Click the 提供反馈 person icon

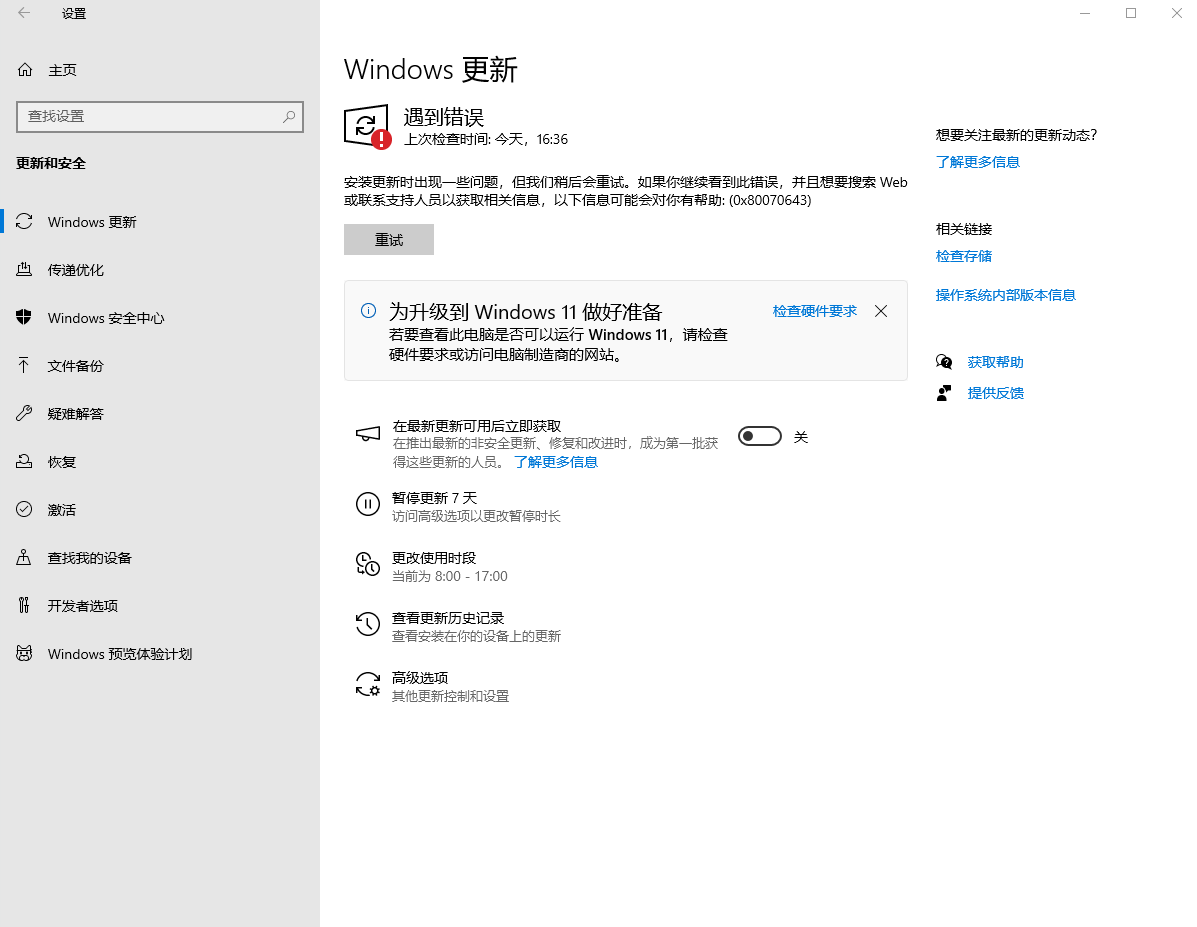[x=944, y=392]
